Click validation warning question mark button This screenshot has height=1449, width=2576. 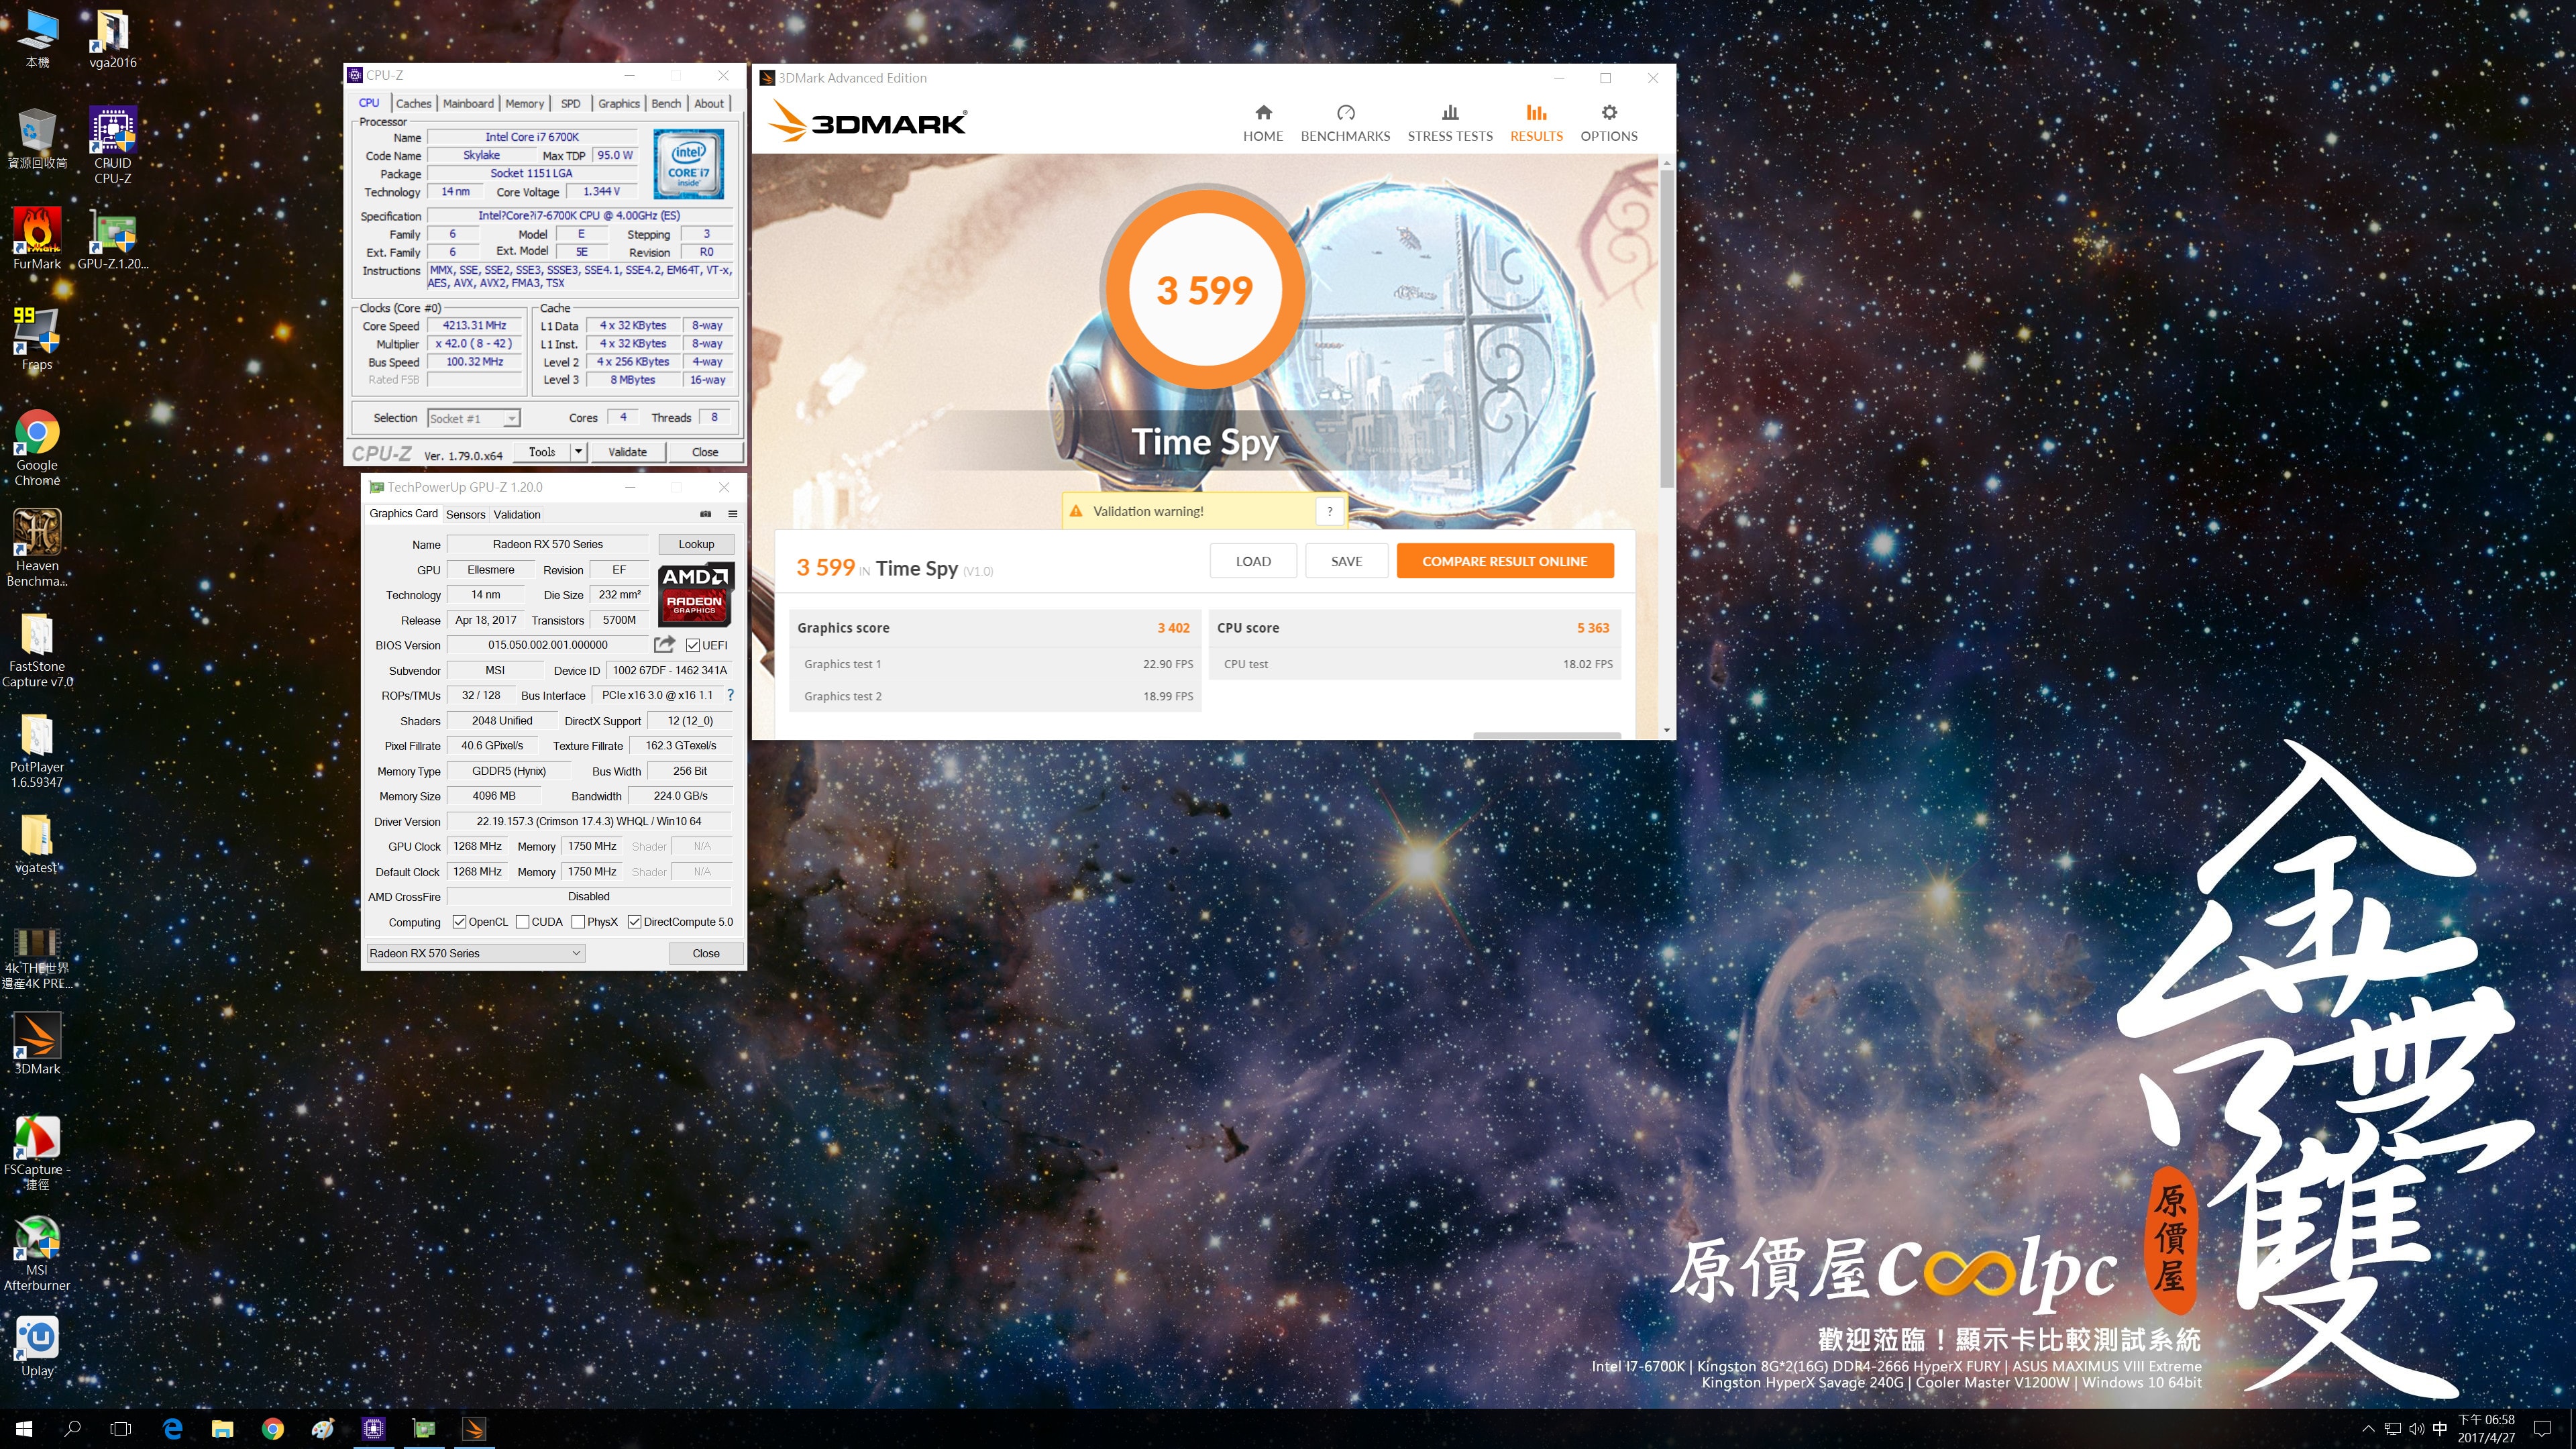click(1329, 511)
